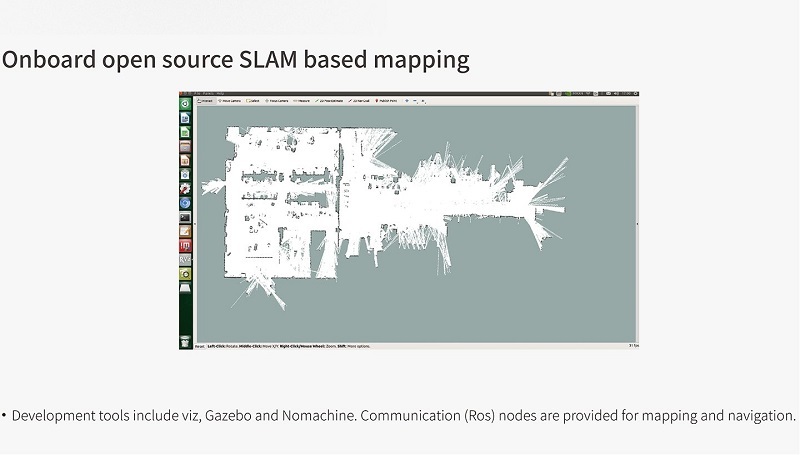Open the Panels menu

point(212,94)
